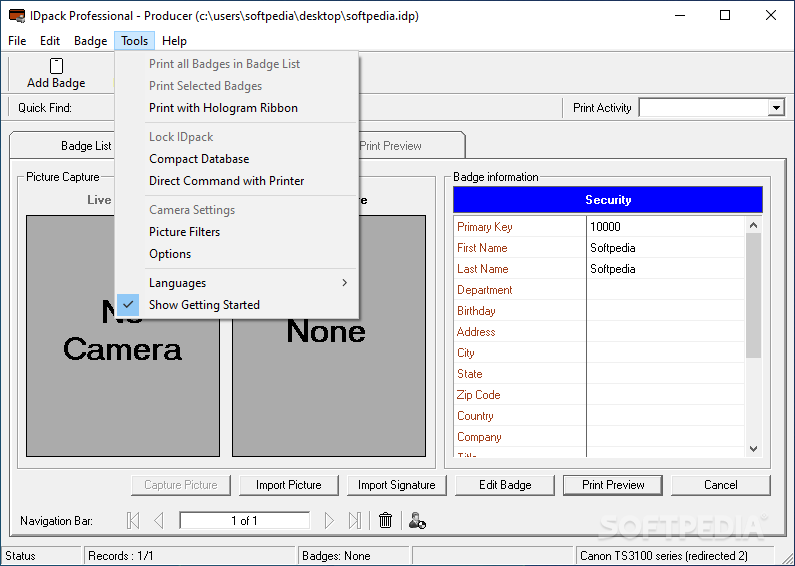
Task: Click the empty Zip Code value cell
Action: (x=665, y=395)
